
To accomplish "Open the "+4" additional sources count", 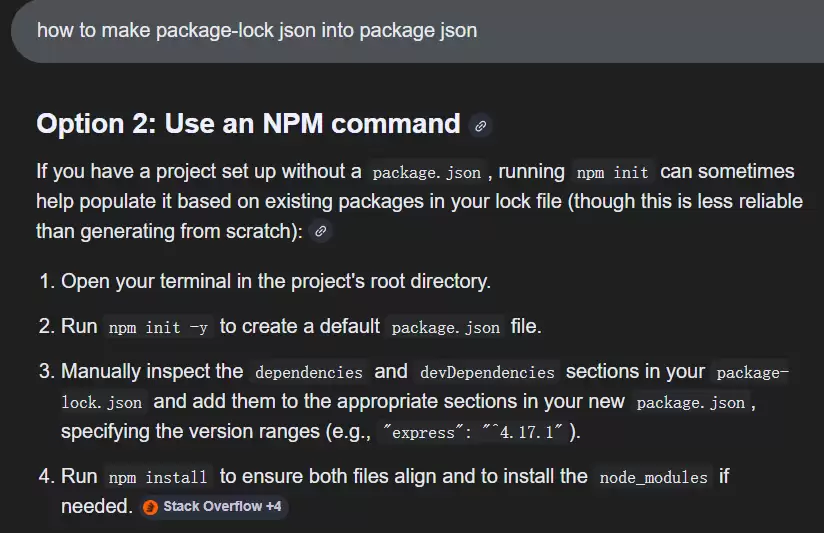I will click(x=273, y=507).
